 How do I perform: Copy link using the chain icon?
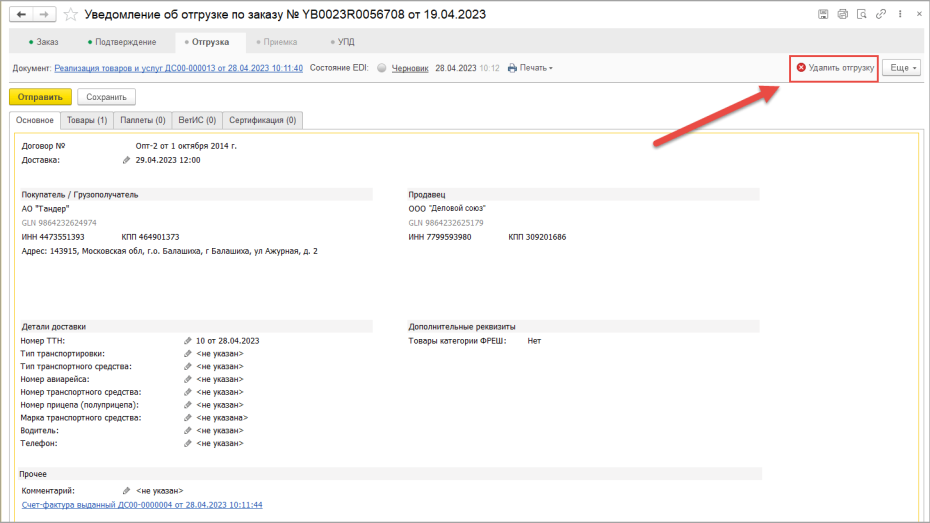881,14
